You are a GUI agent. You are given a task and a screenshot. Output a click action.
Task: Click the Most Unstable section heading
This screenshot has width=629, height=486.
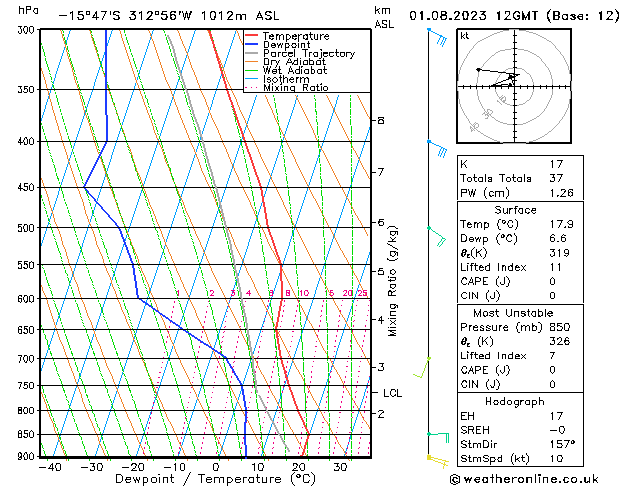click(x=515, y=313)
